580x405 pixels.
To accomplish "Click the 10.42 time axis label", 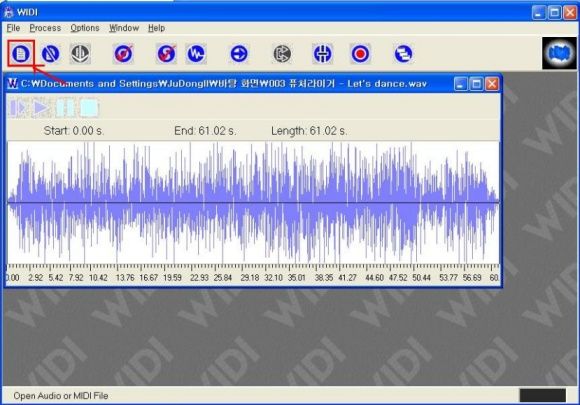I will click(x=98, y=277).
